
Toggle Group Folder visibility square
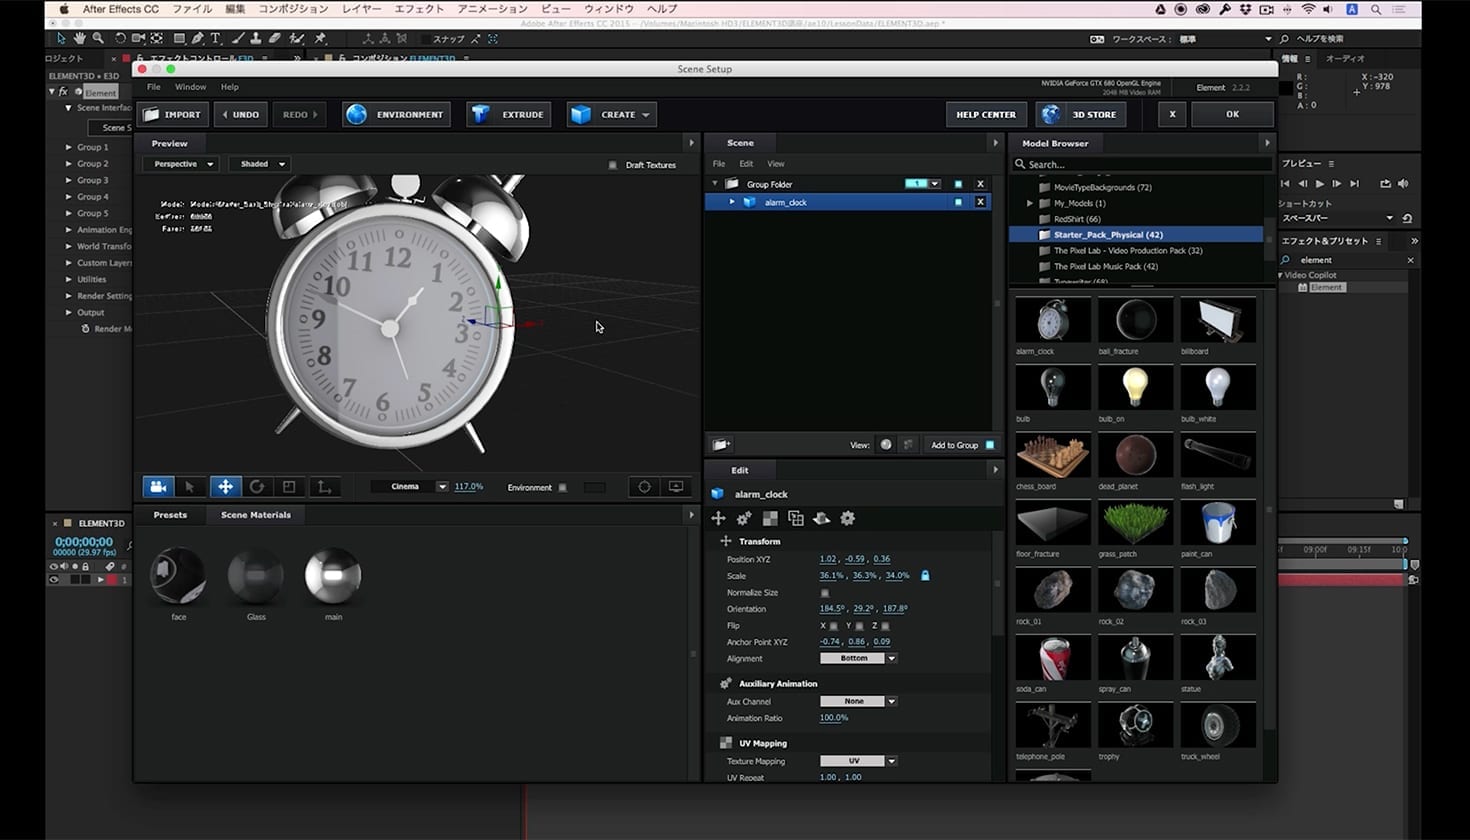(x=958, y=184)
